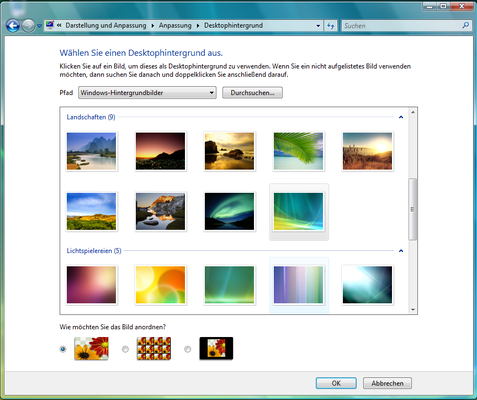Click the Control Panel icon in address bar
The image size is (477, 400).
click(x=50, y=25)
